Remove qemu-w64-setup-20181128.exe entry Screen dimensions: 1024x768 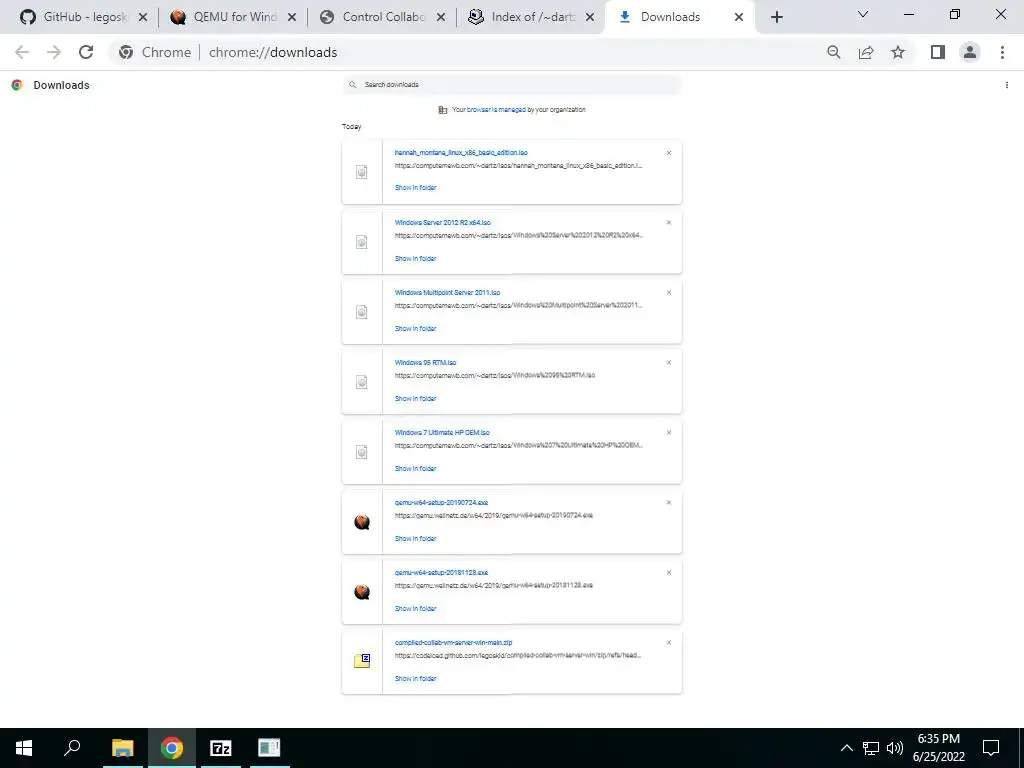tap(669, 573)
